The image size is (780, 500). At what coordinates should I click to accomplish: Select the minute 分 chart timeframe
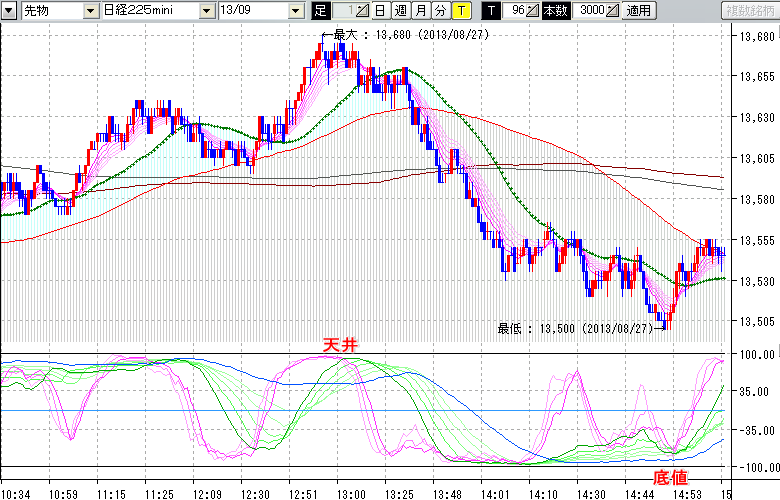440,11
